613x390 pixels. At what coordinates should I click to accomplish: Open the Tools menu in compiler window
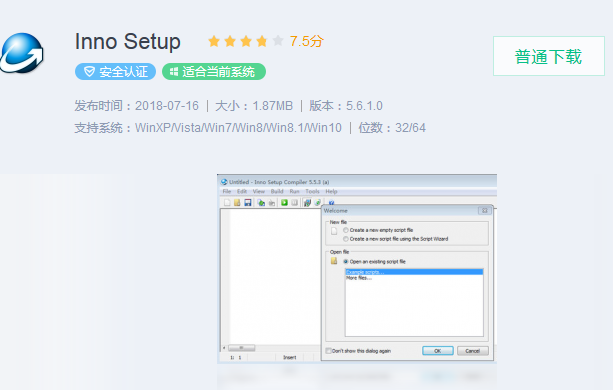312,191
